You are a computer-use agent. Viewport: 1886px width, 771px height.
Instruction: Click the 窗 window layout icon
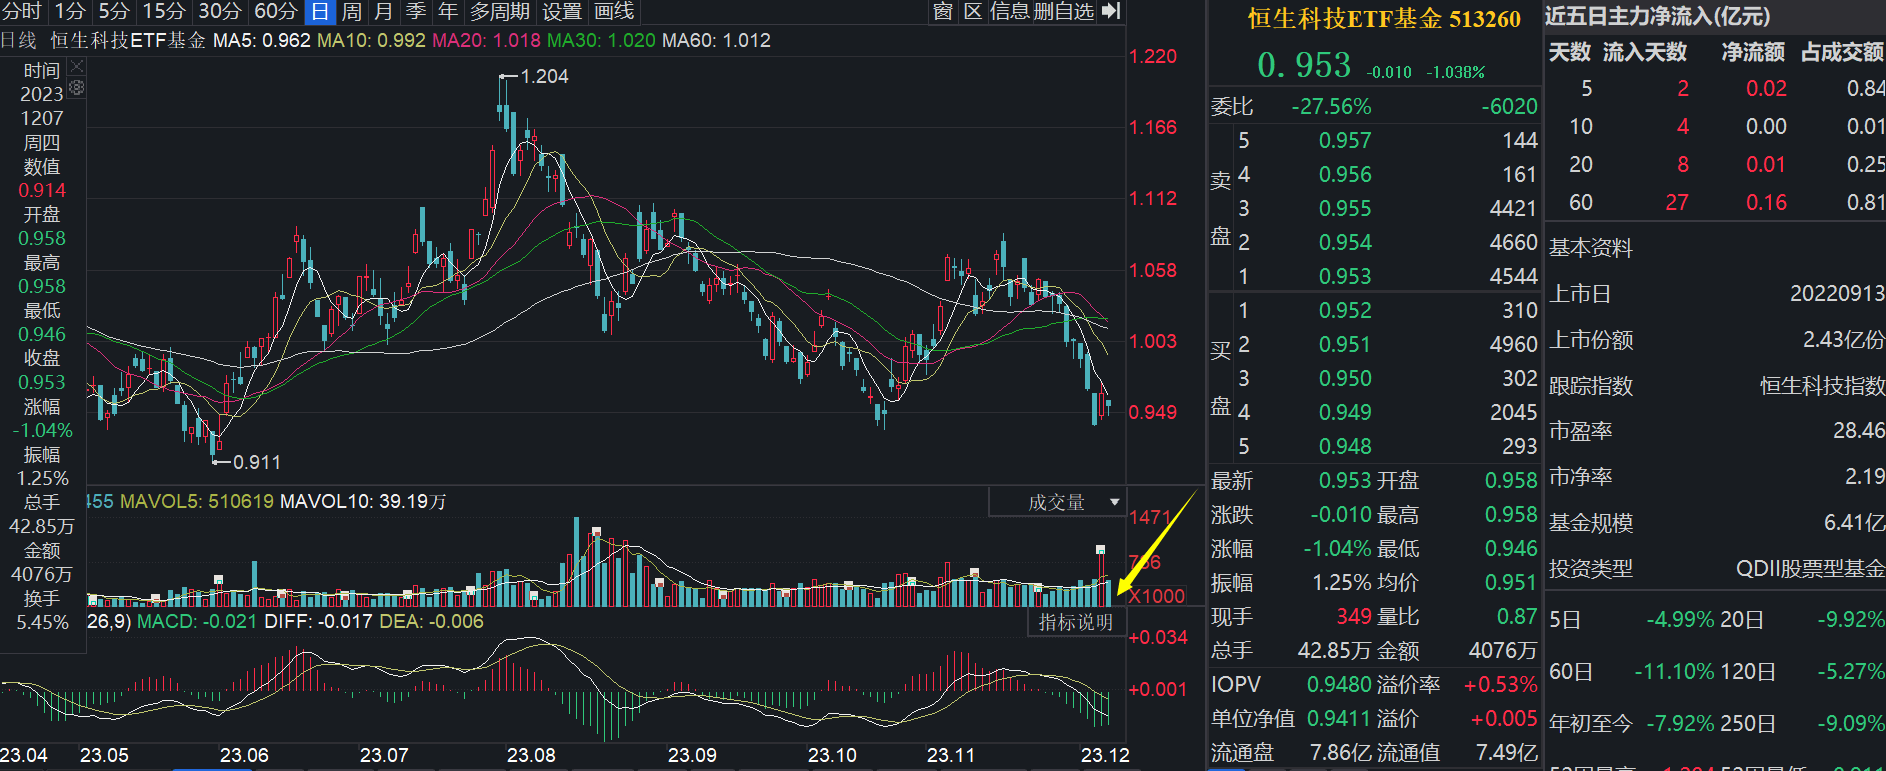tap(942, 11)
